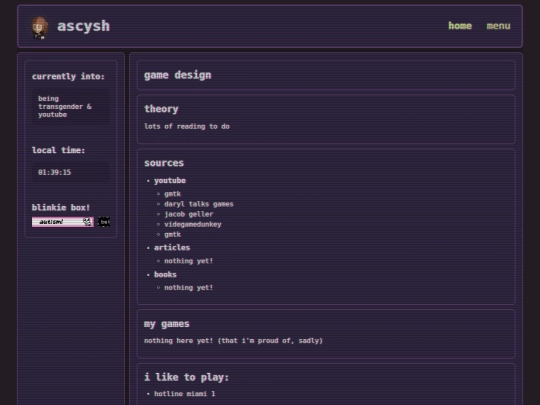Click 'jacob geller' list entry

click(x=189, y=214)
